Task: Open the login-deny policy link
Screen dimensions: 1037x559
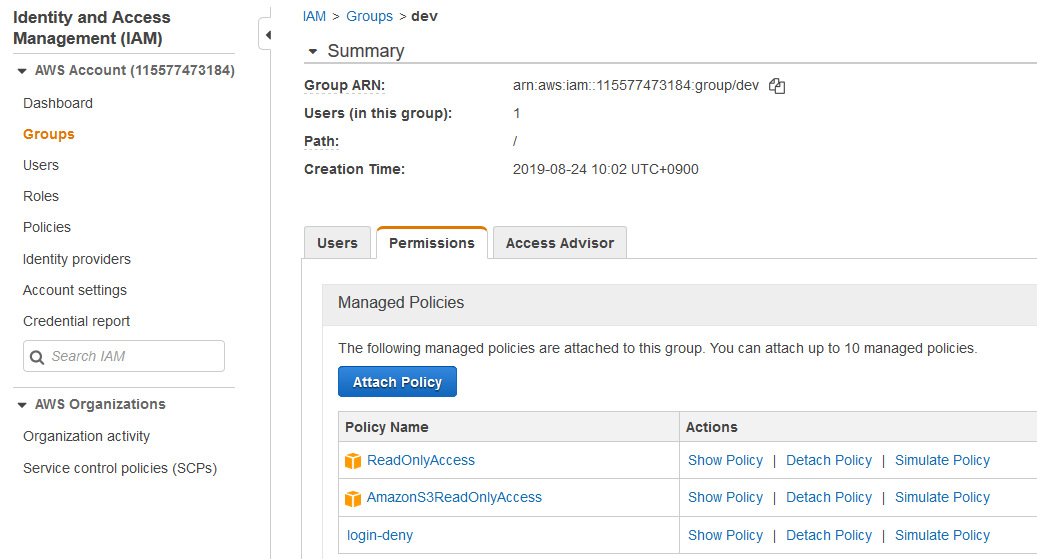Action: pos(380,535)
